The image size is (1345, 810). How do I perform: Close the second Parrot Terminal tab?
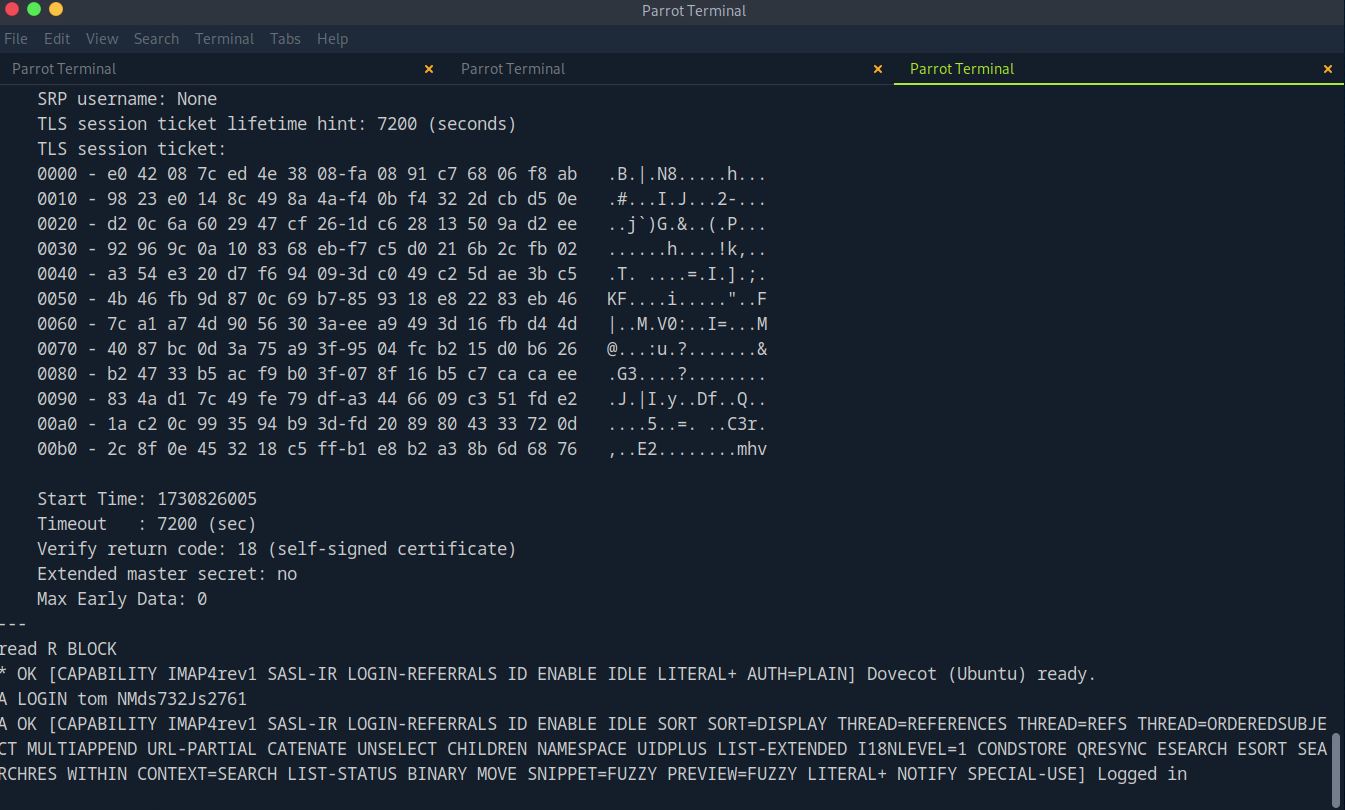878,69
